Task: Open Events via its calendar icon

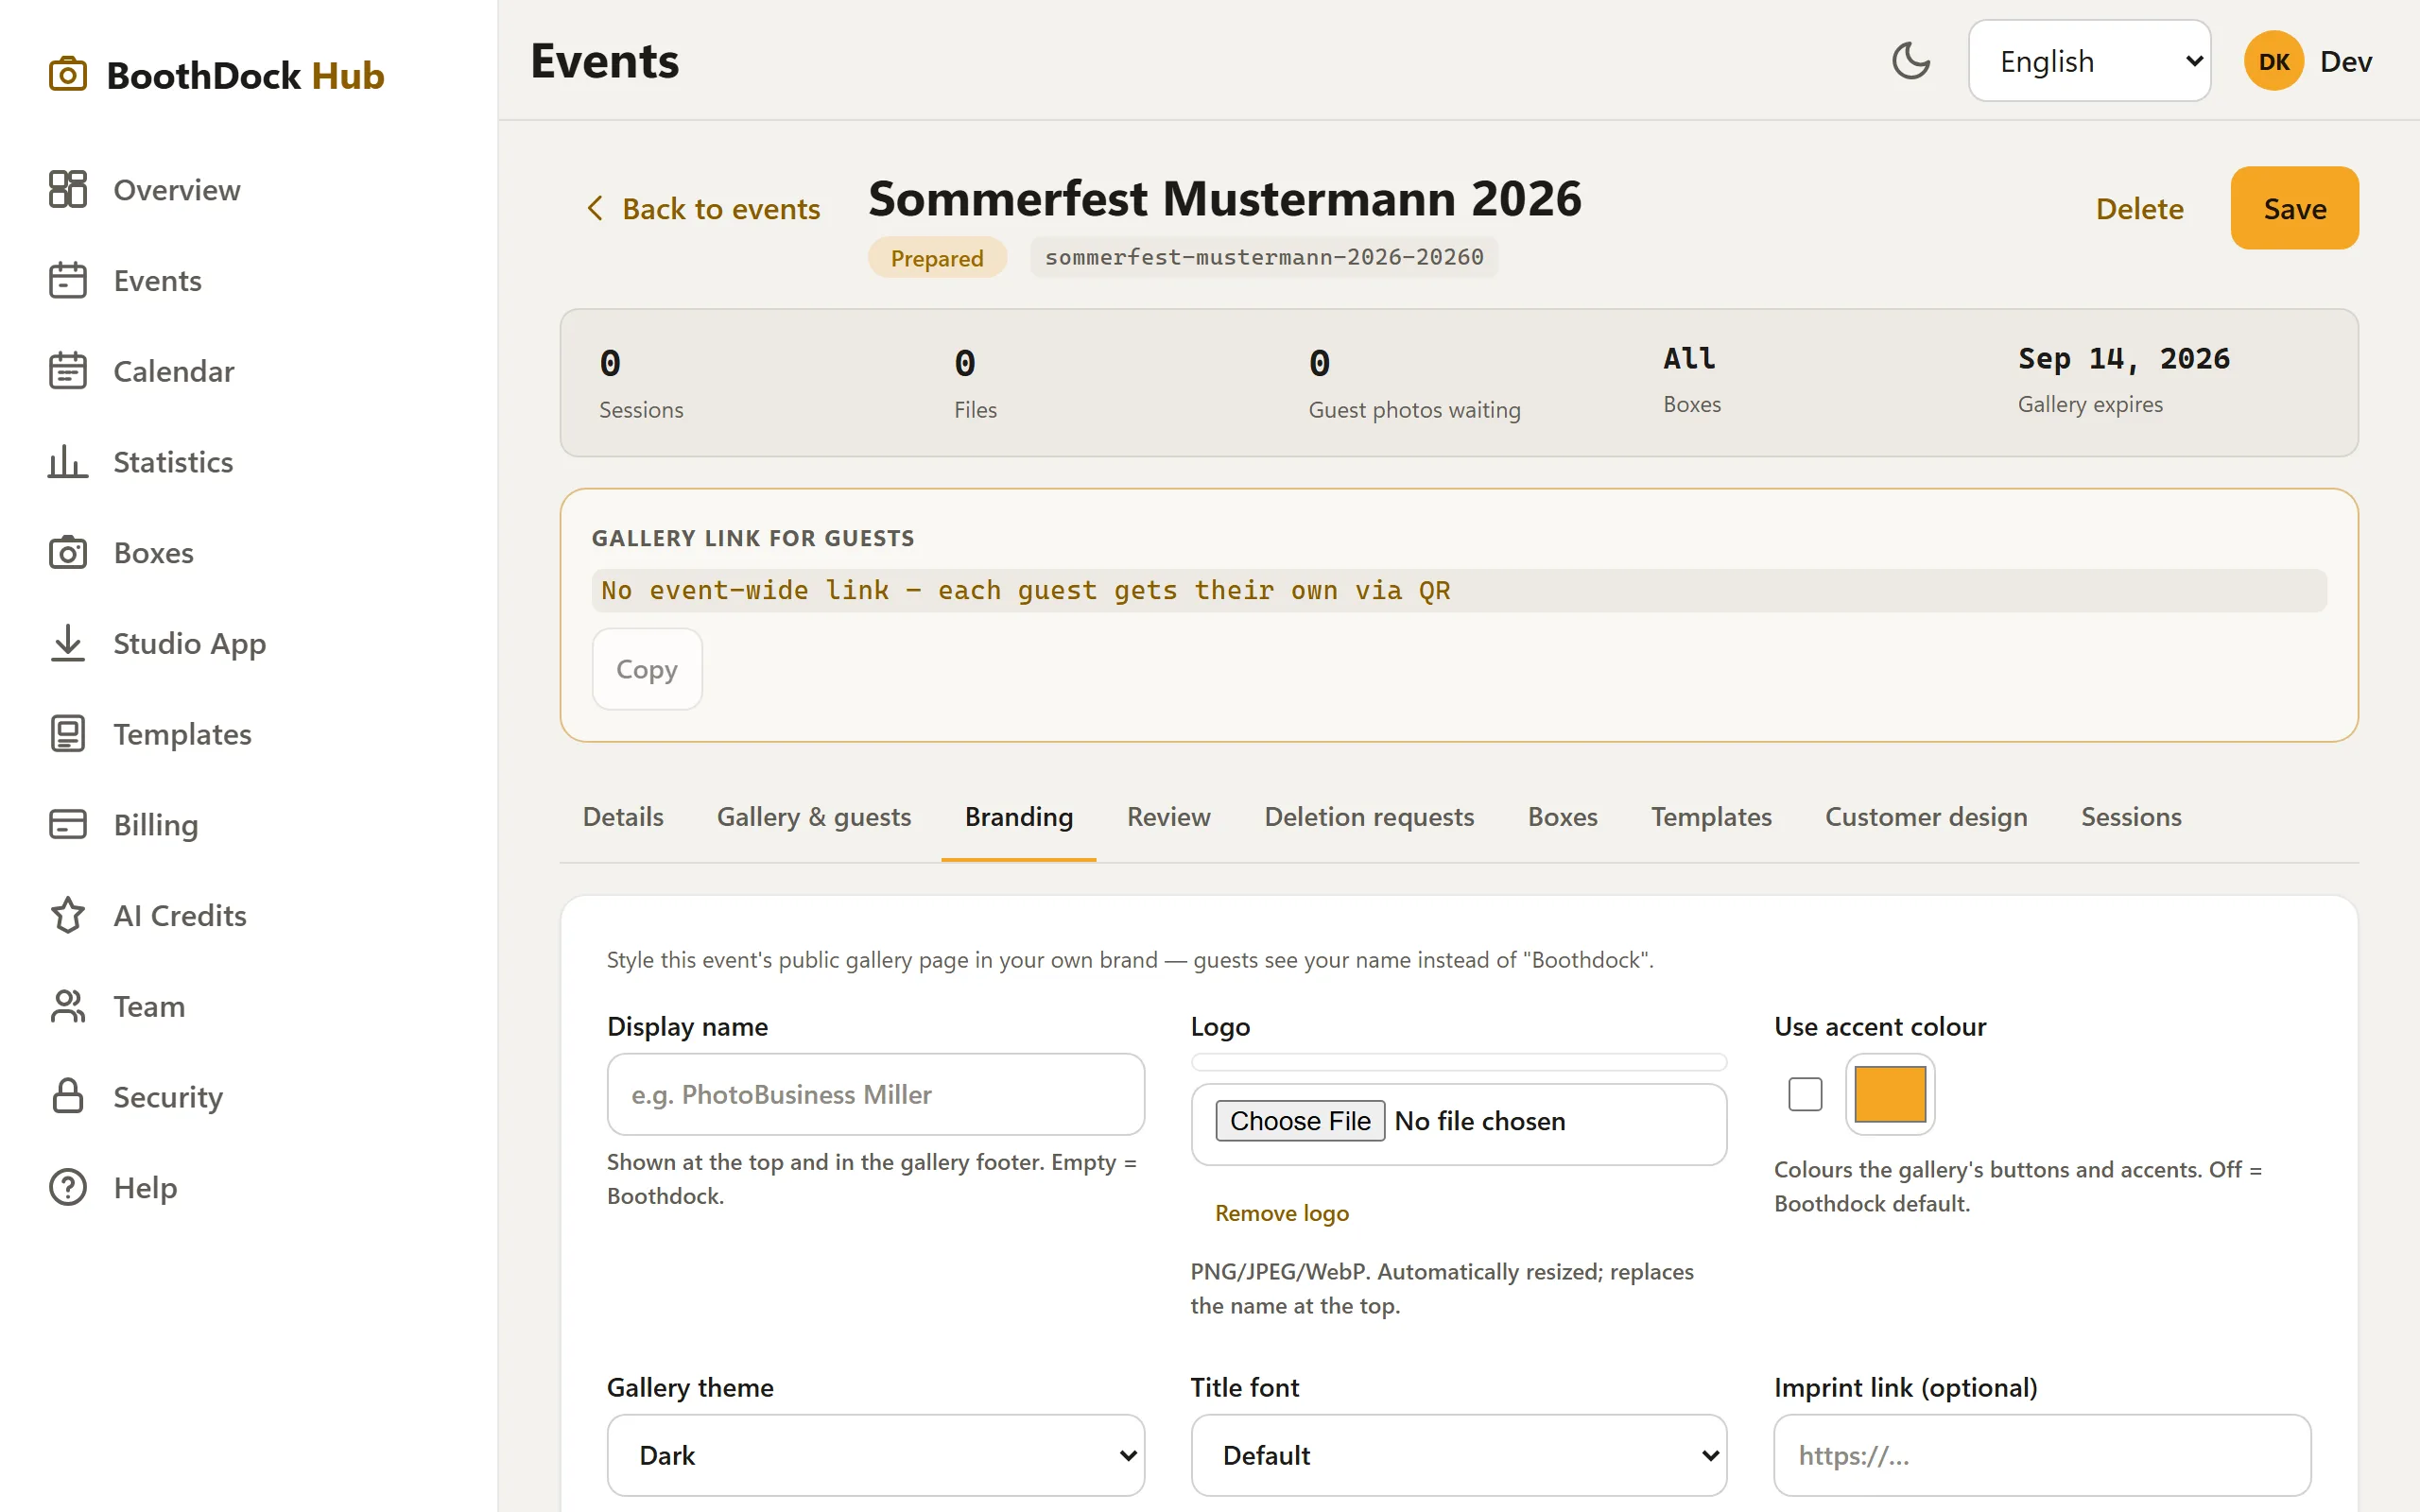Action: click(x=68, y=280)
